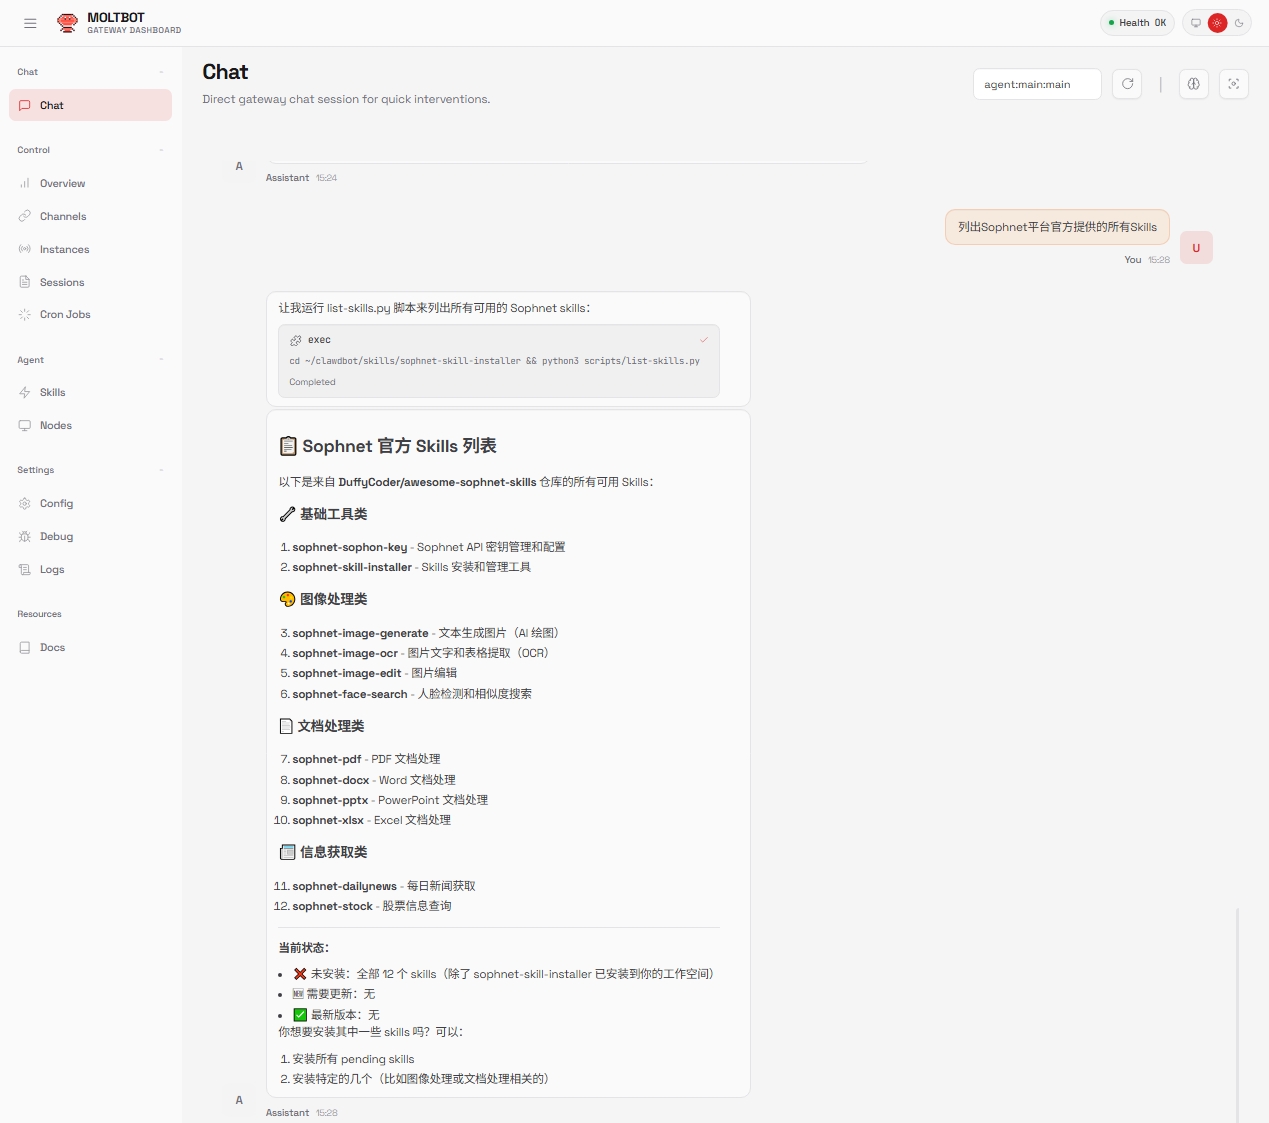
Task: Collapse the Agent sidebar section
Action: (161, 360)
